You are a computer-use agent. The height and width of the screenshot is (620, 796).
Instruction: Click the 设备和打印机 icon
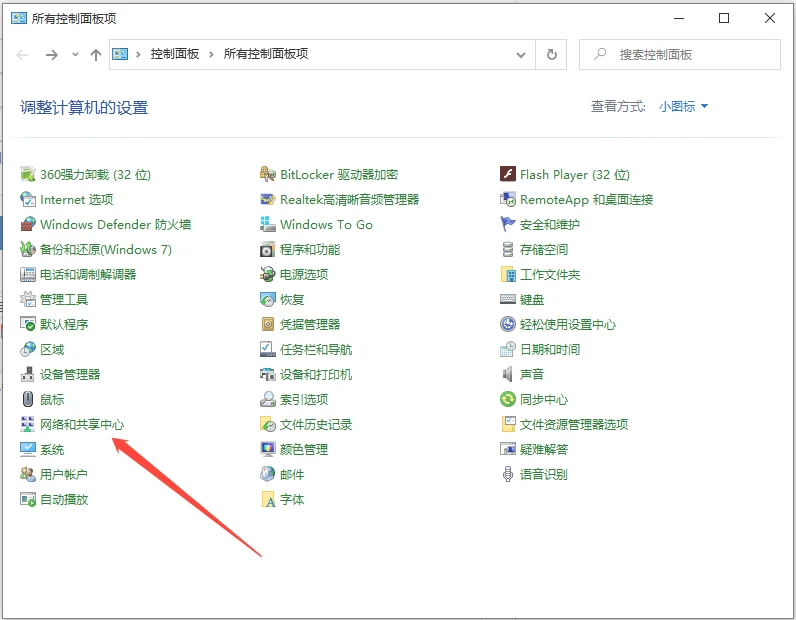pyautogui.click(x=268, y=374)
